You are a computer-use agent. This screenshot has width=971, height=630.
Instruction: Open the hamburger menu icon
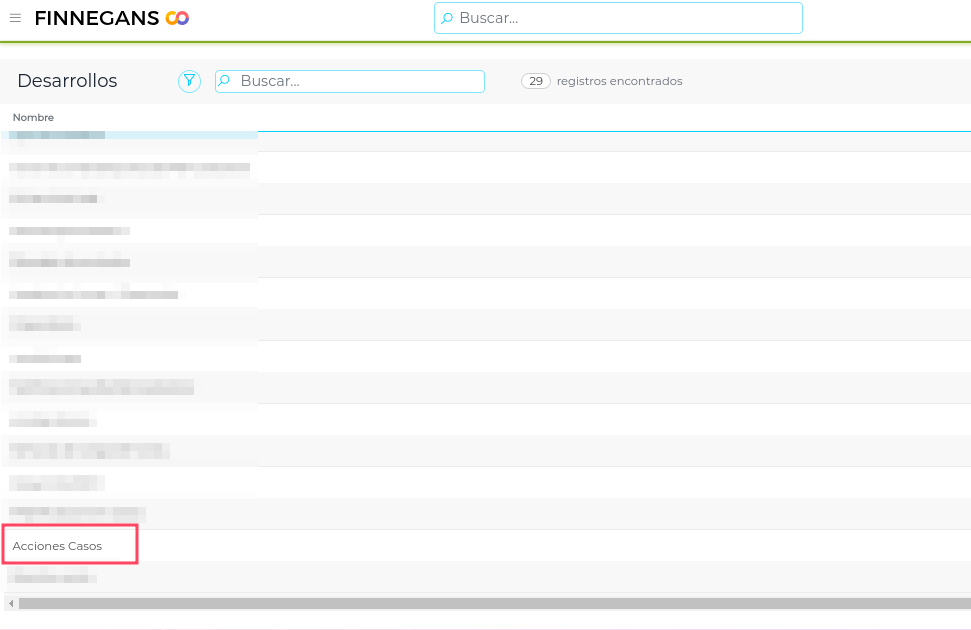click(x=15, y=18)
